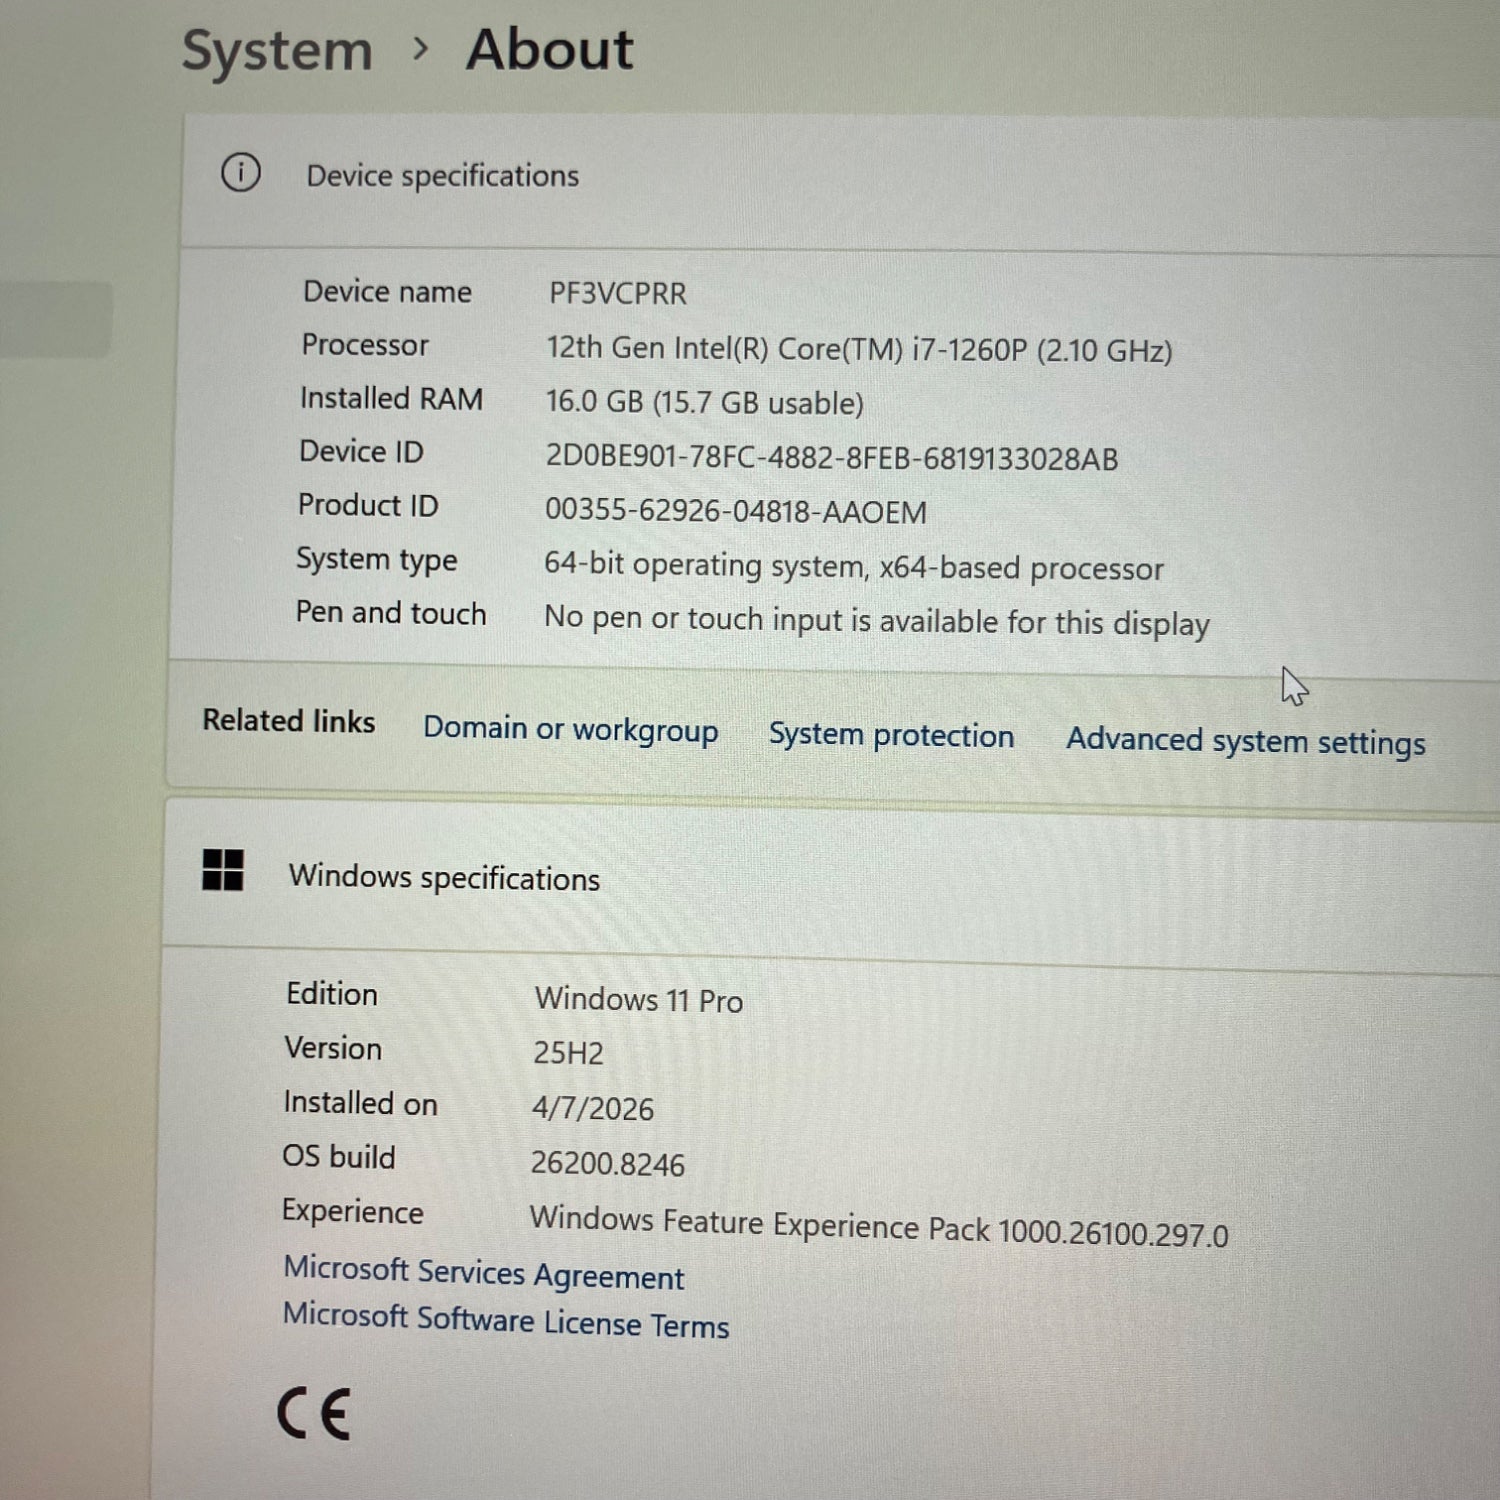Click the Related links label
The image size is (1500, 1500).
[289, 720]
